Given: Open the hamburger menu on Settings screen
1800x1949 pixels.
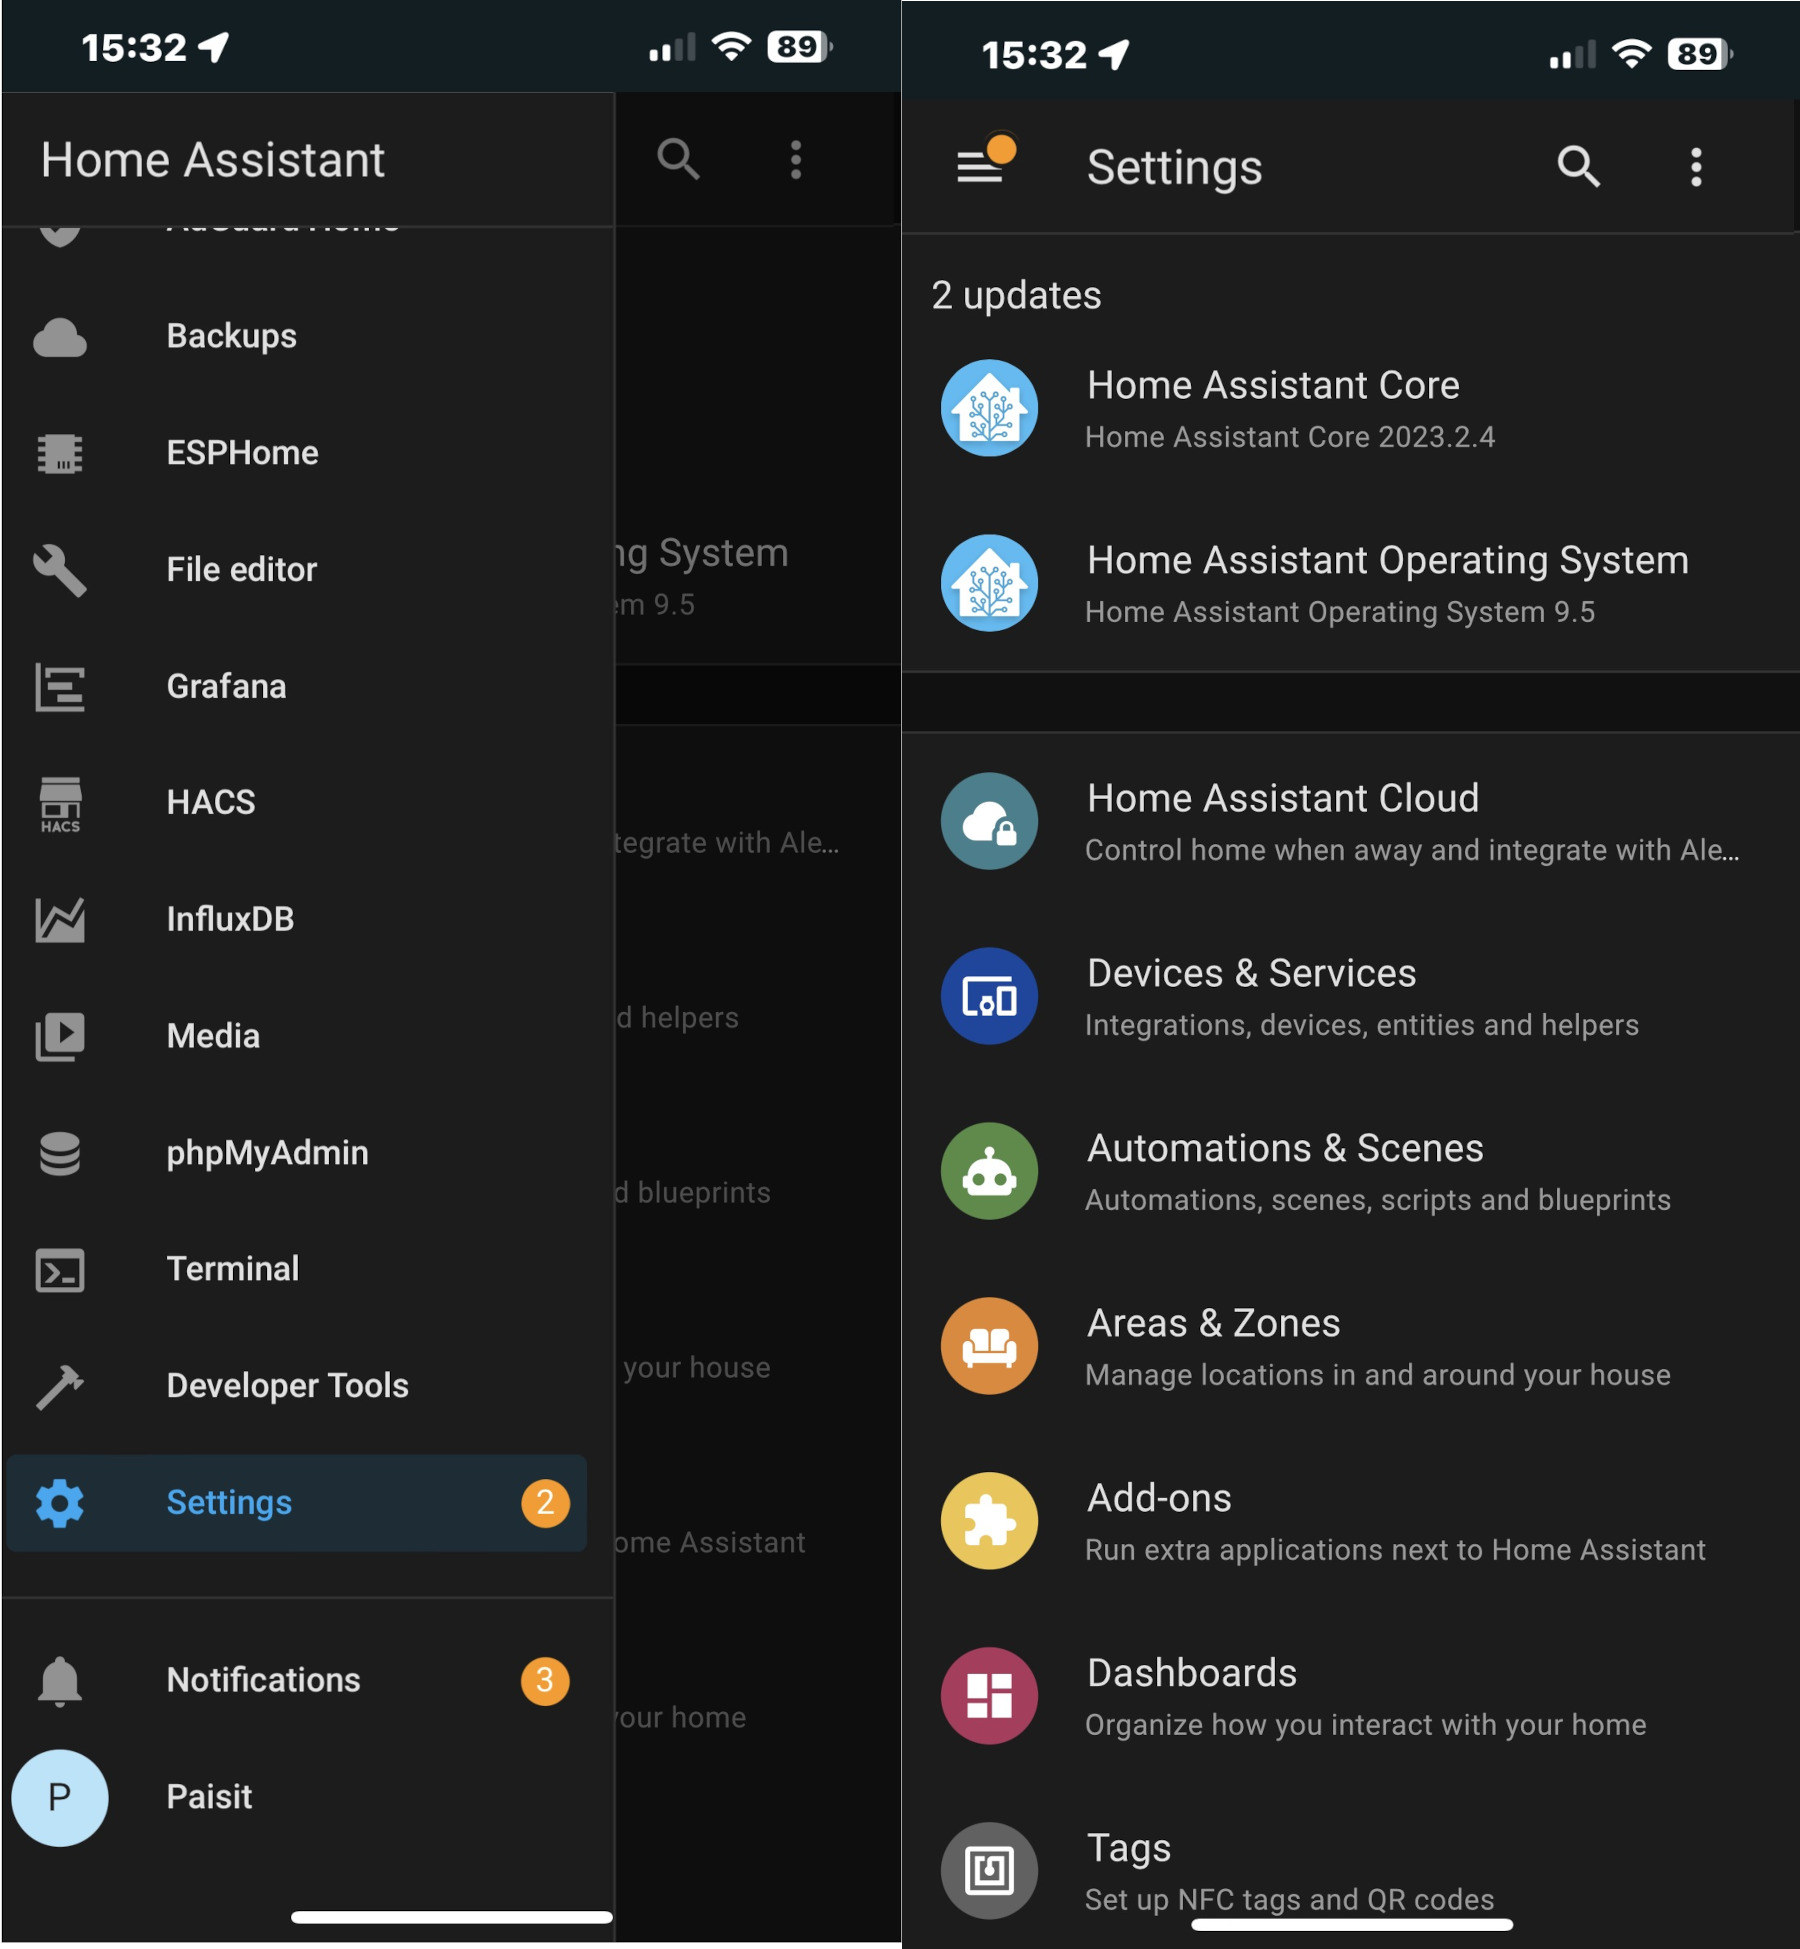Looking at the screenshot, I should click(985, 162).
